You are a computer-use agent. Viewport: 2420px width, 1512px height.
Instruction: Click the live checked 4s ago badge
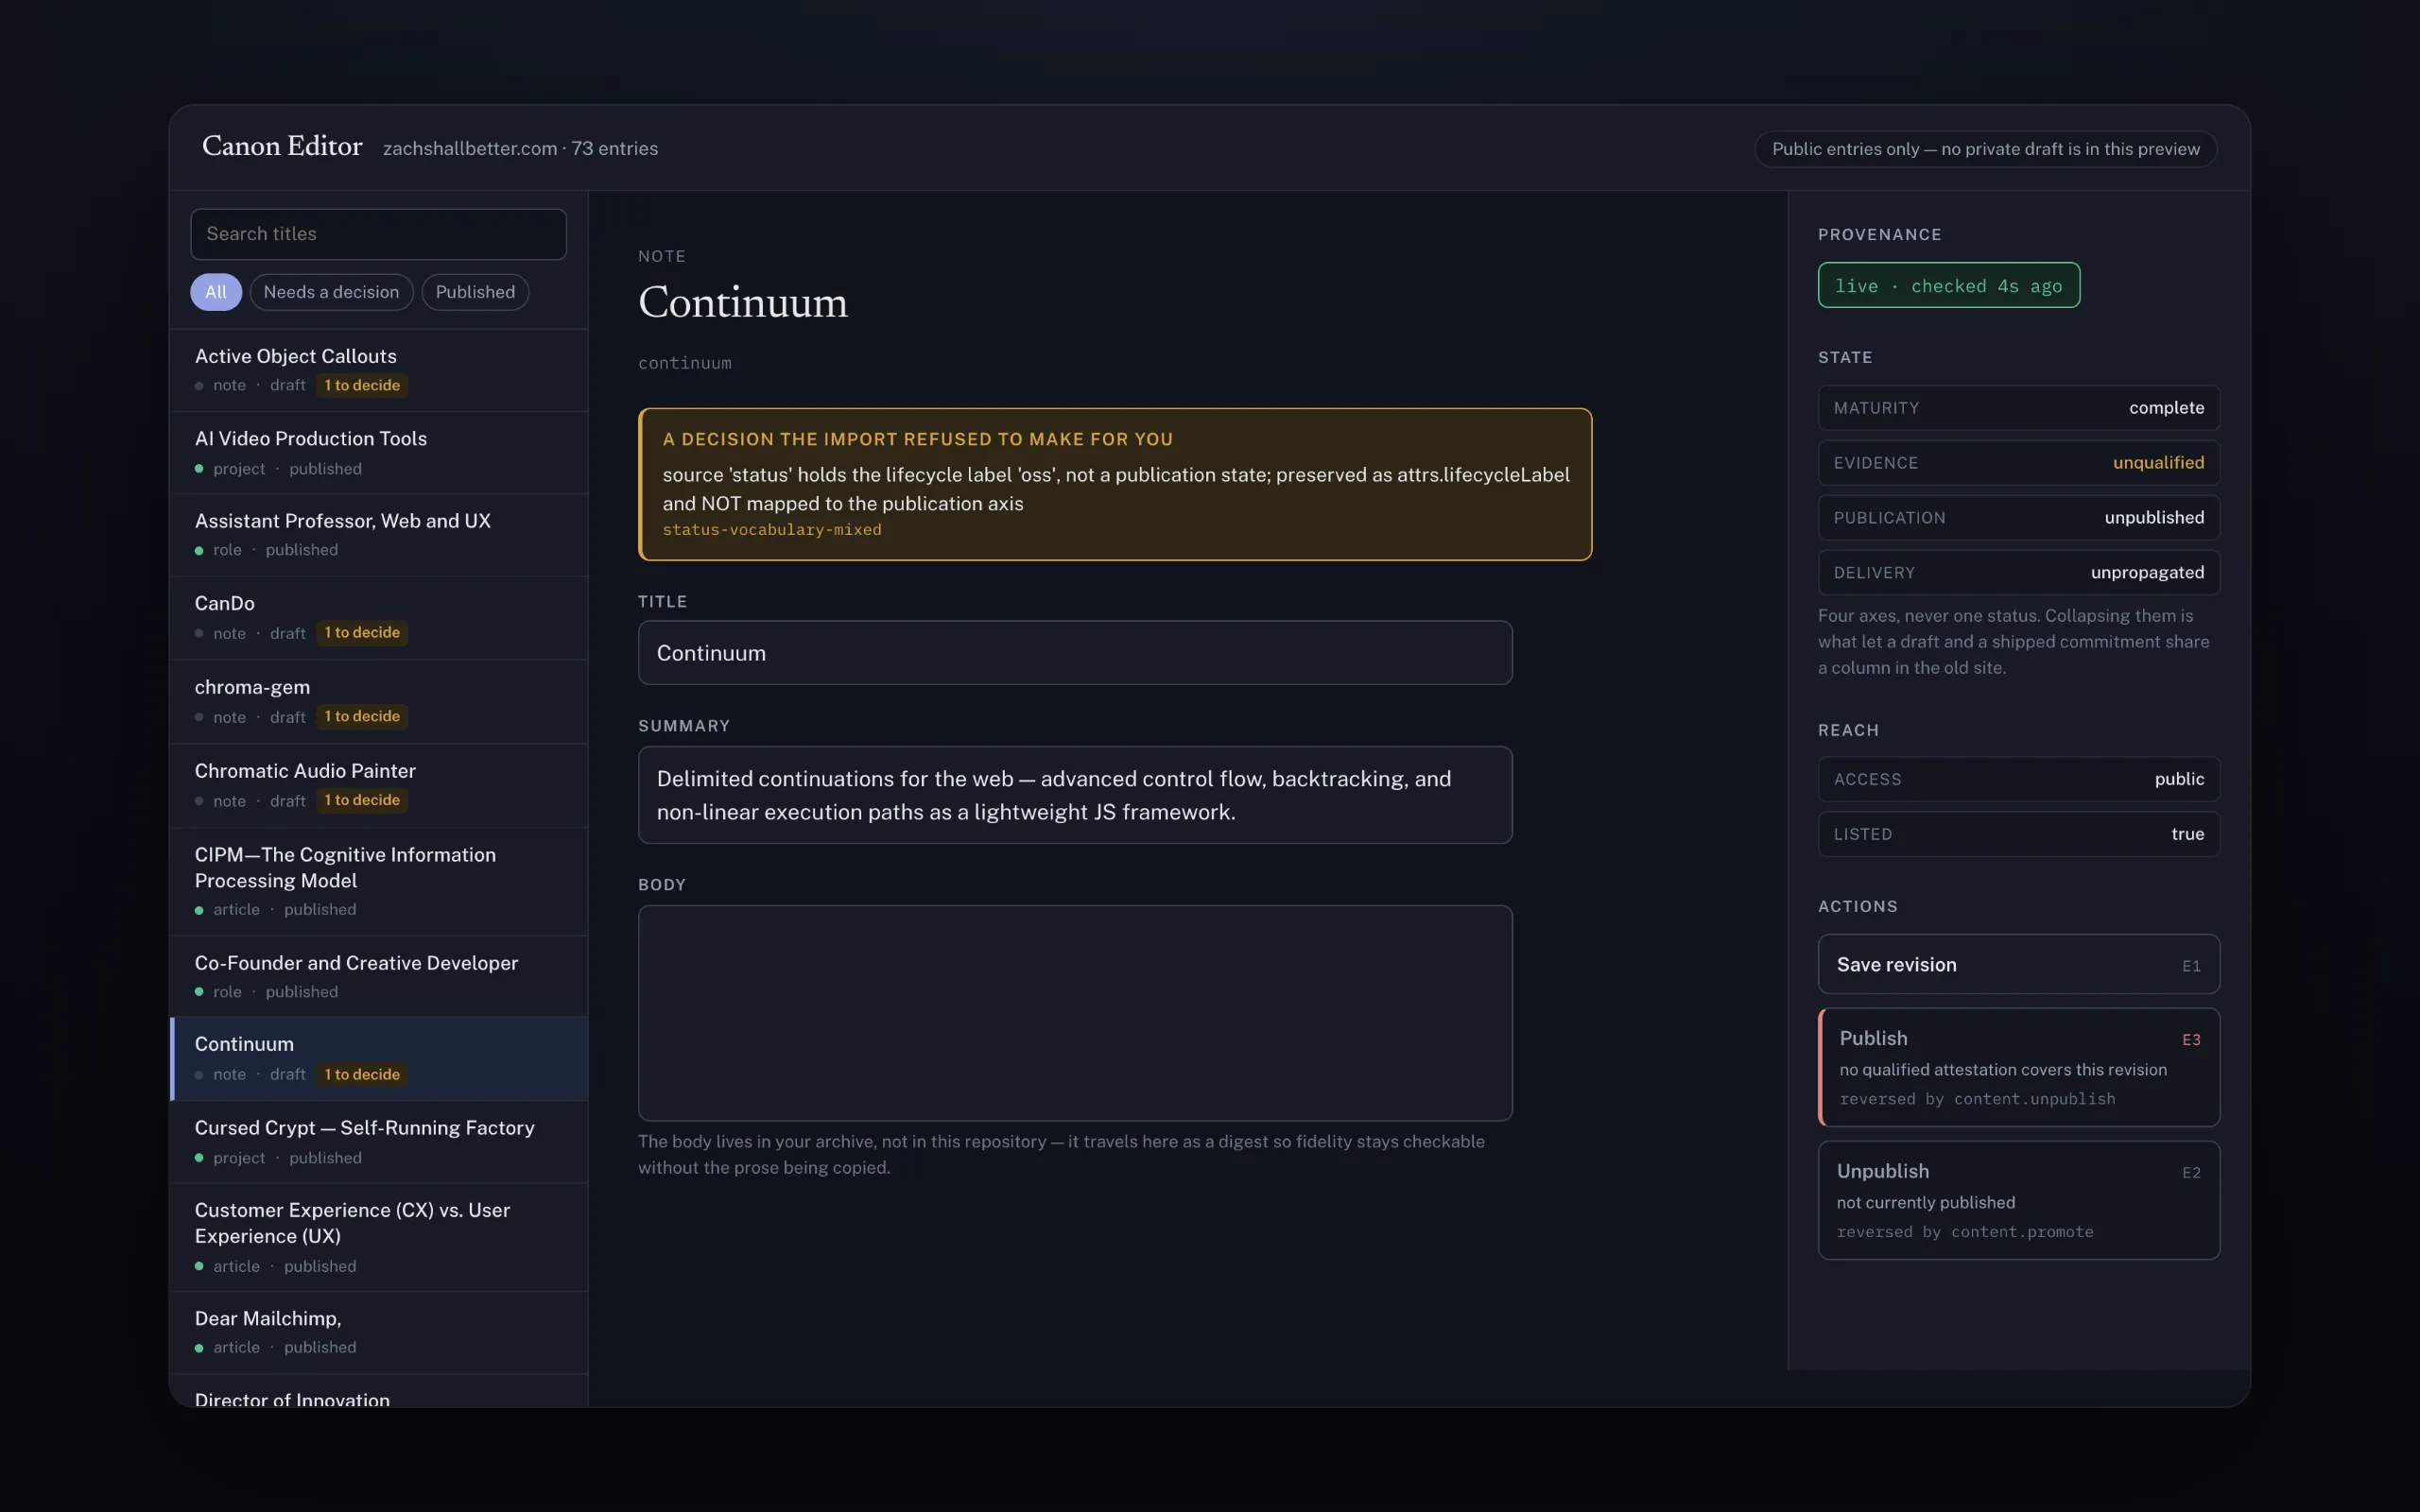[x=1948, y=286]
